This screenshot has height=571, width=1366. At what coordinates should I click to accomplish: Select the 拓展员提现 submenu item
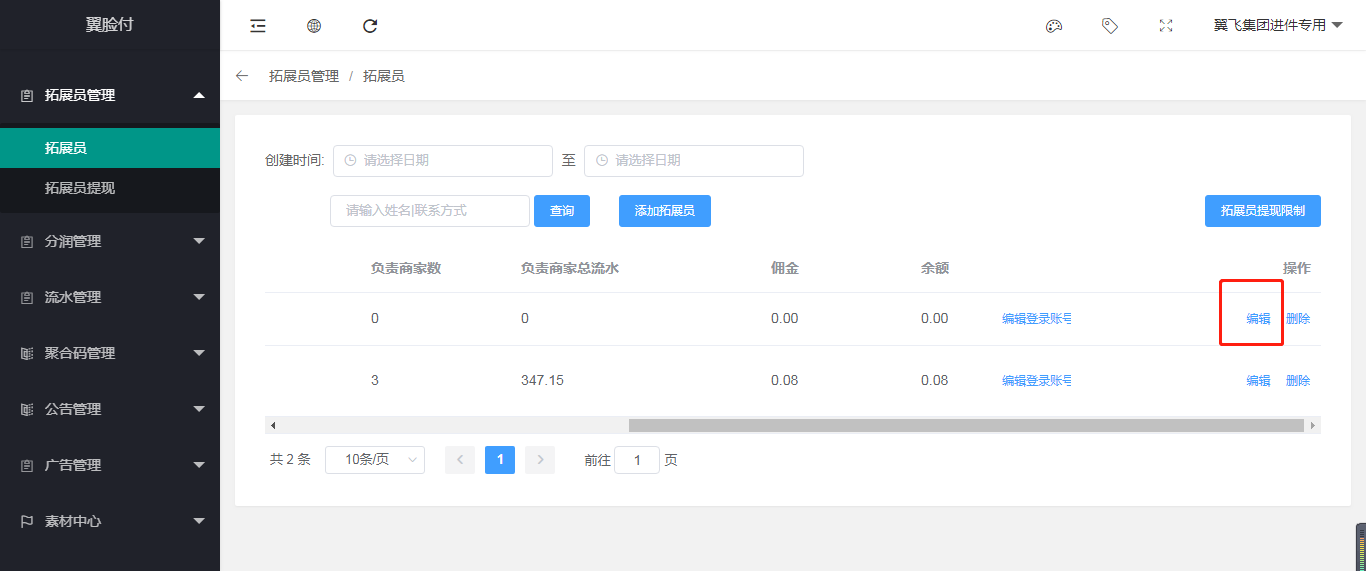pos(110,188)
